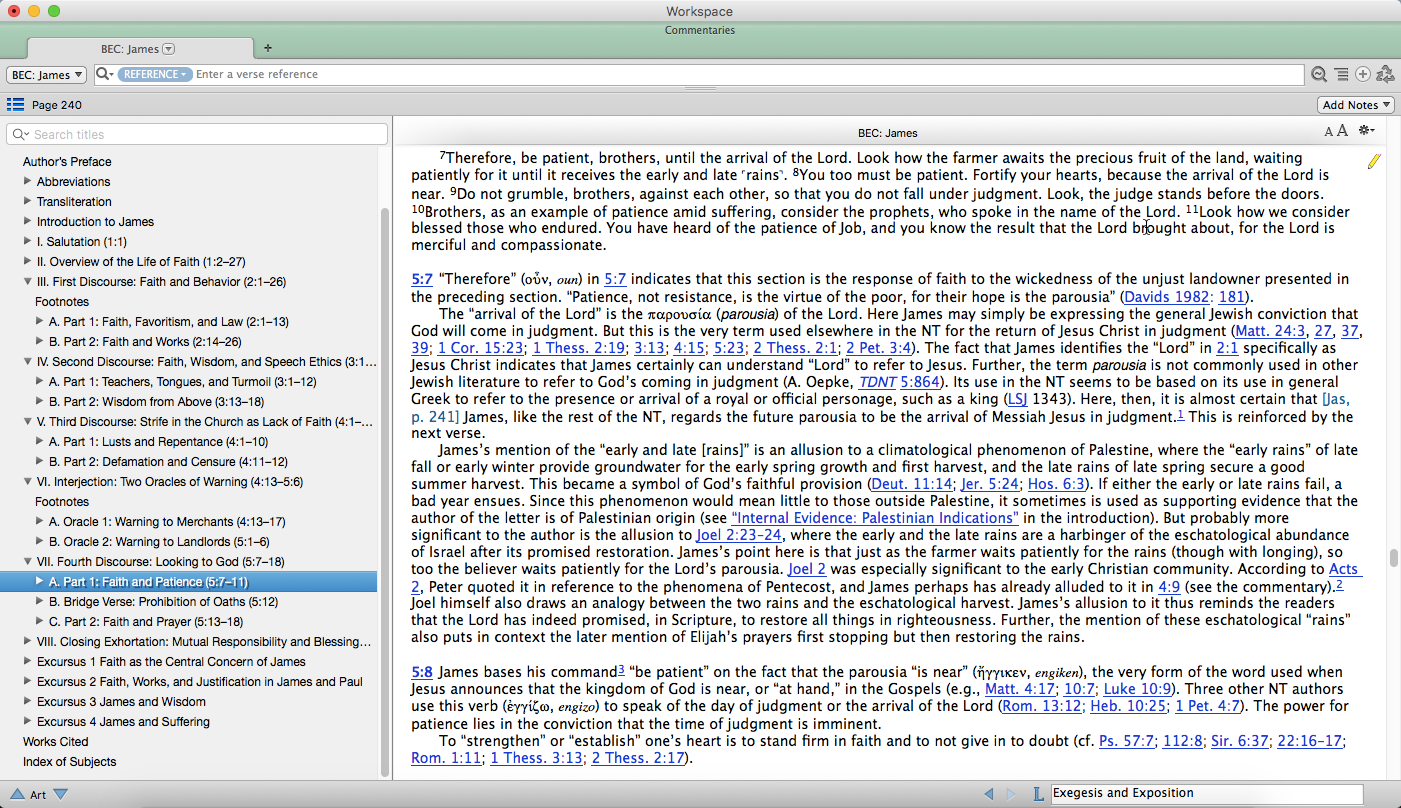
Task: Click footnote 3 after "command"
Action: (621, 669)
